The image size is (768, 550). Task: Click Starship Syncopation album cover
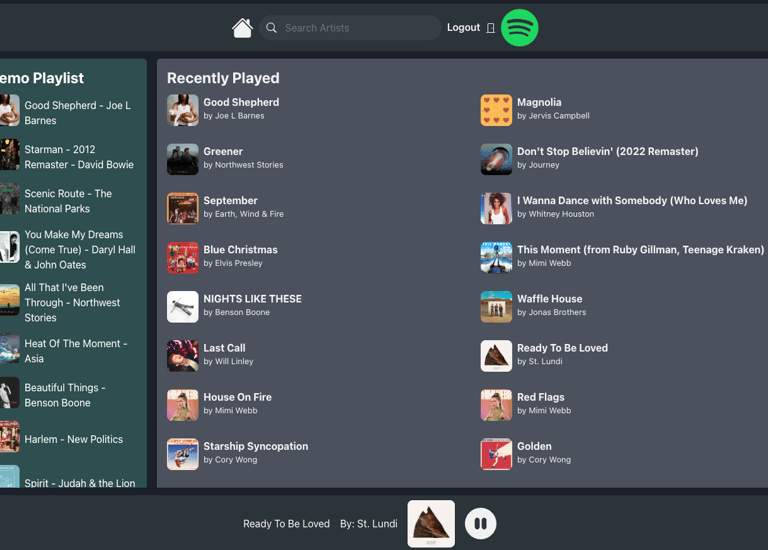tap(183, 454)
